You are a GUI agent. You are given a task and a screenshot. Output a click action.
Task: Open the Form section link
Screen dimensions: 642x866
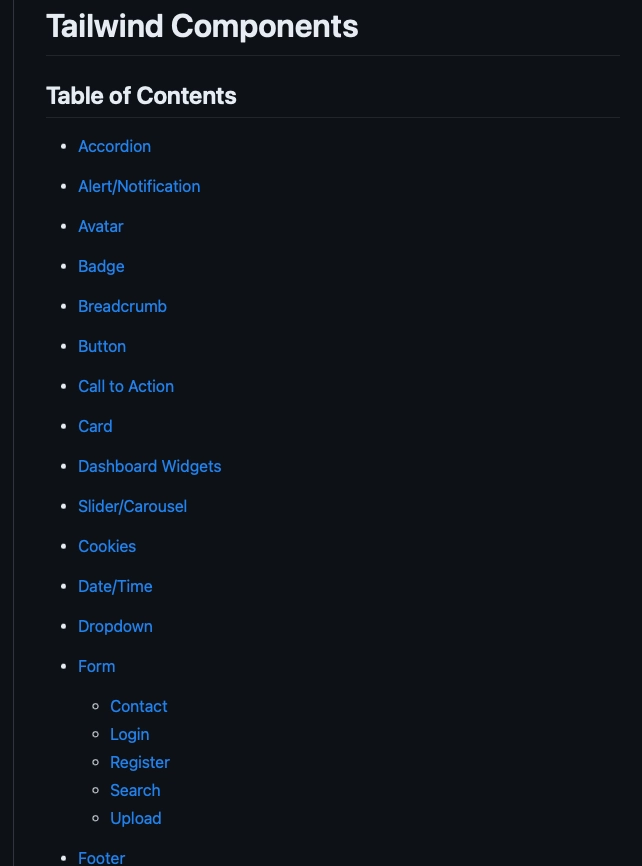click(x=96, y=666)
